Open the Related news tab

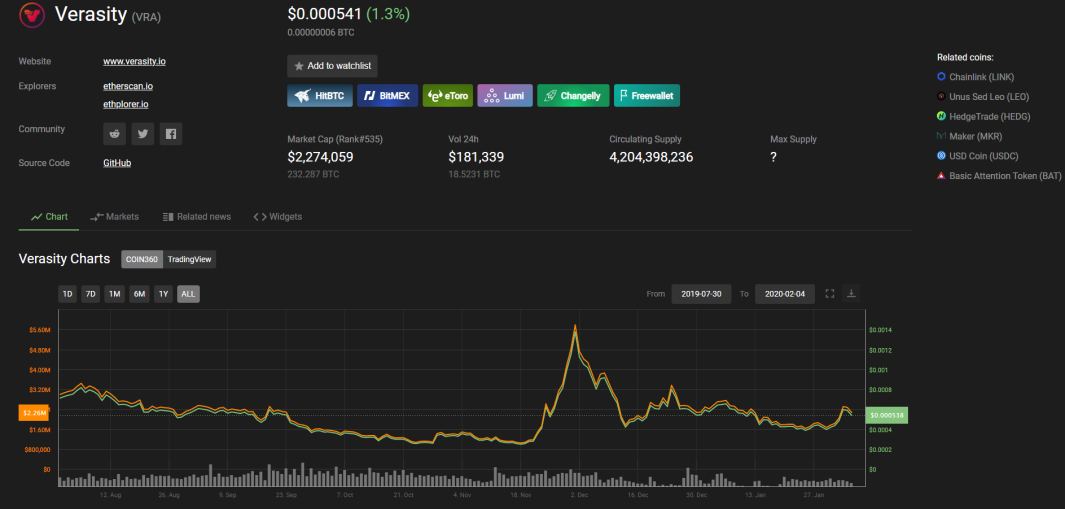pos(197,217)
